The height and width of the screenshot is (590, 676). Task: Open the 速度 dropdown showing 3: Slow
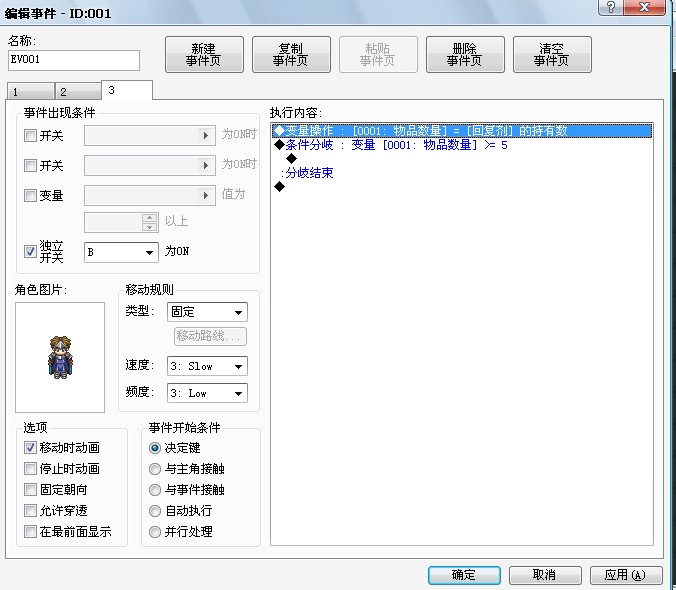coord(207,366)
